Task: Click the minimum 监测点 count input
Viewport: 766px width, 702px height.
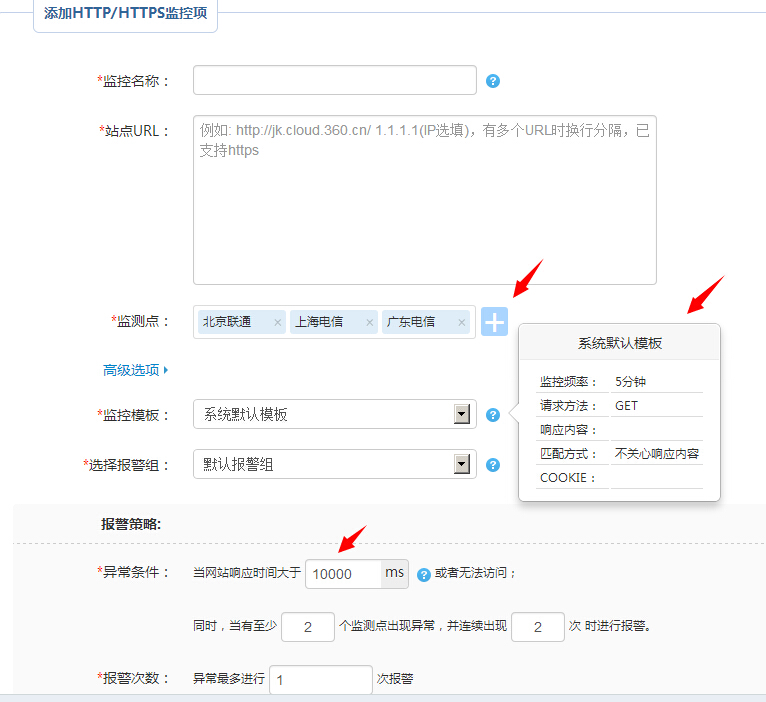Action: click(x=307, y=627)
